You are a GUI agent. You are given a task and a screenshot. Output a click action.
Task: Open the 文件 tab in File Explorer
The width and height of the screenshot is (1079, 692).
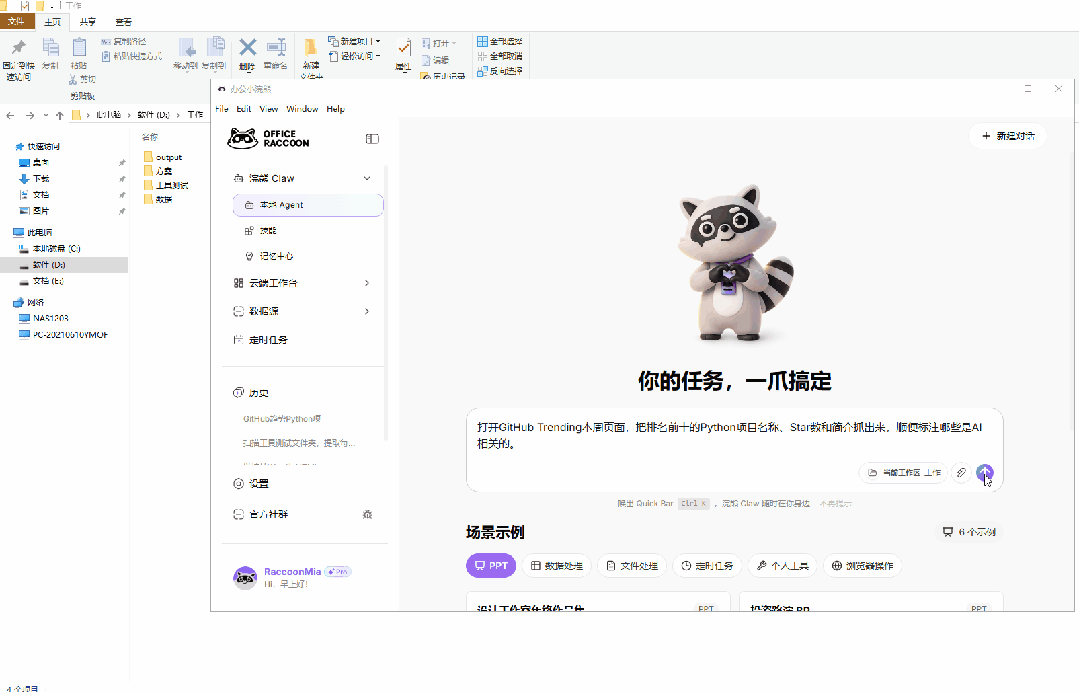pyautogui.click(x=17, y=21)
